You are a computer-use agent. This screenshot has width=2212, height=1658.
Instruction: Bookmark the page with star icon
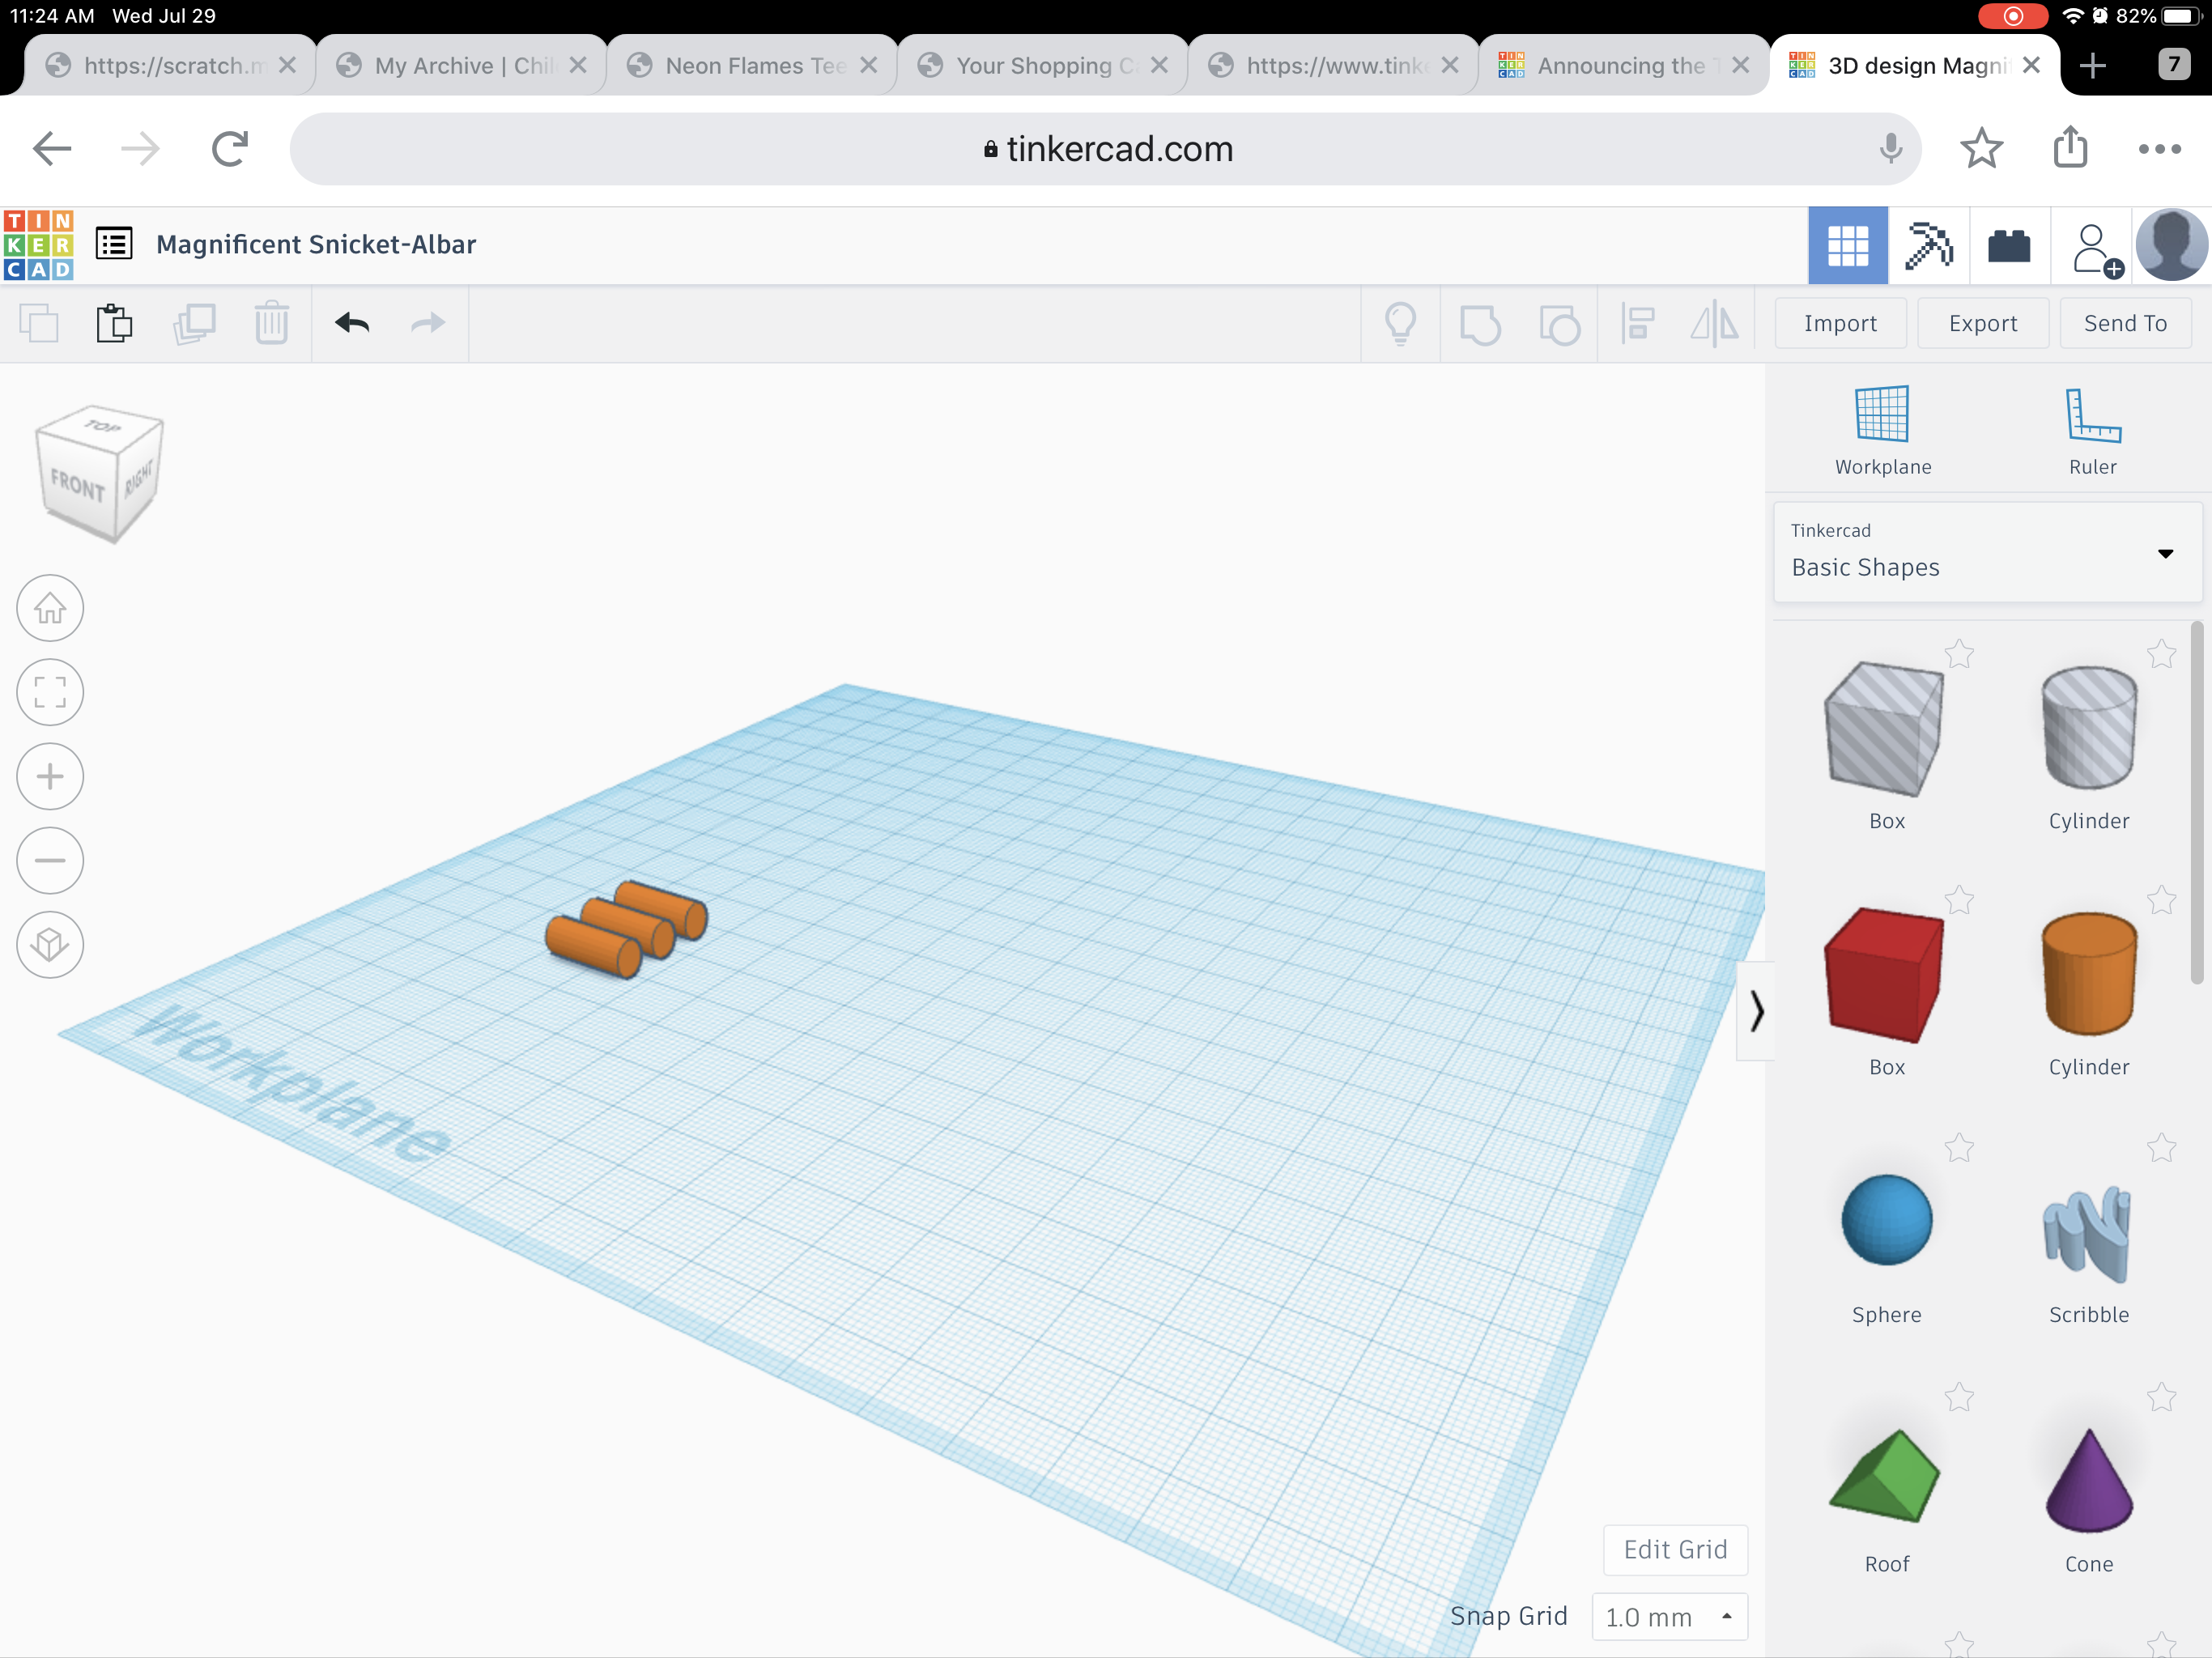click(1981, 149)
